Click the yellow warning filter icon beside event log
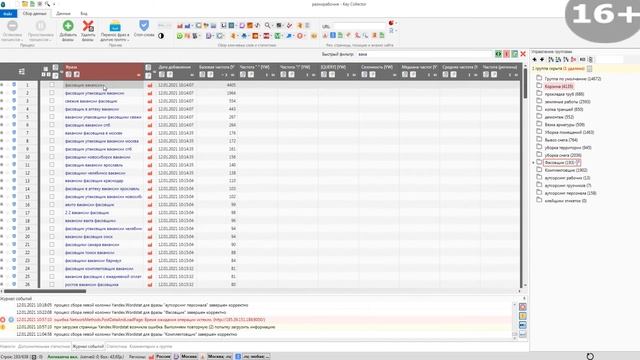The image size is (640, 360). click(x=522, y=316)
